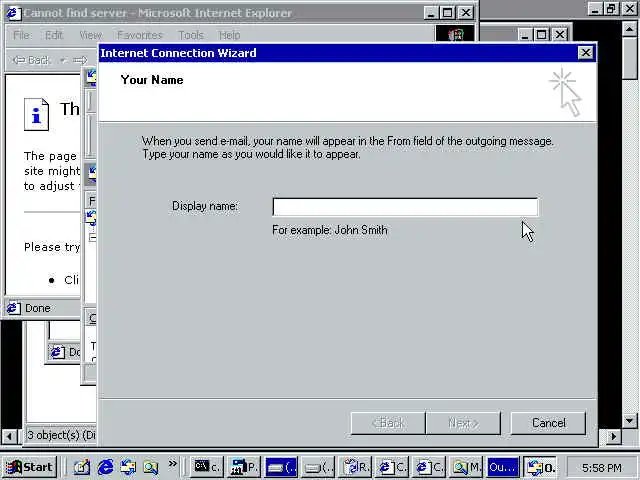Click the '3 object(s)' status bar text
Screen dimensions: 640x480
pos(61,435)
